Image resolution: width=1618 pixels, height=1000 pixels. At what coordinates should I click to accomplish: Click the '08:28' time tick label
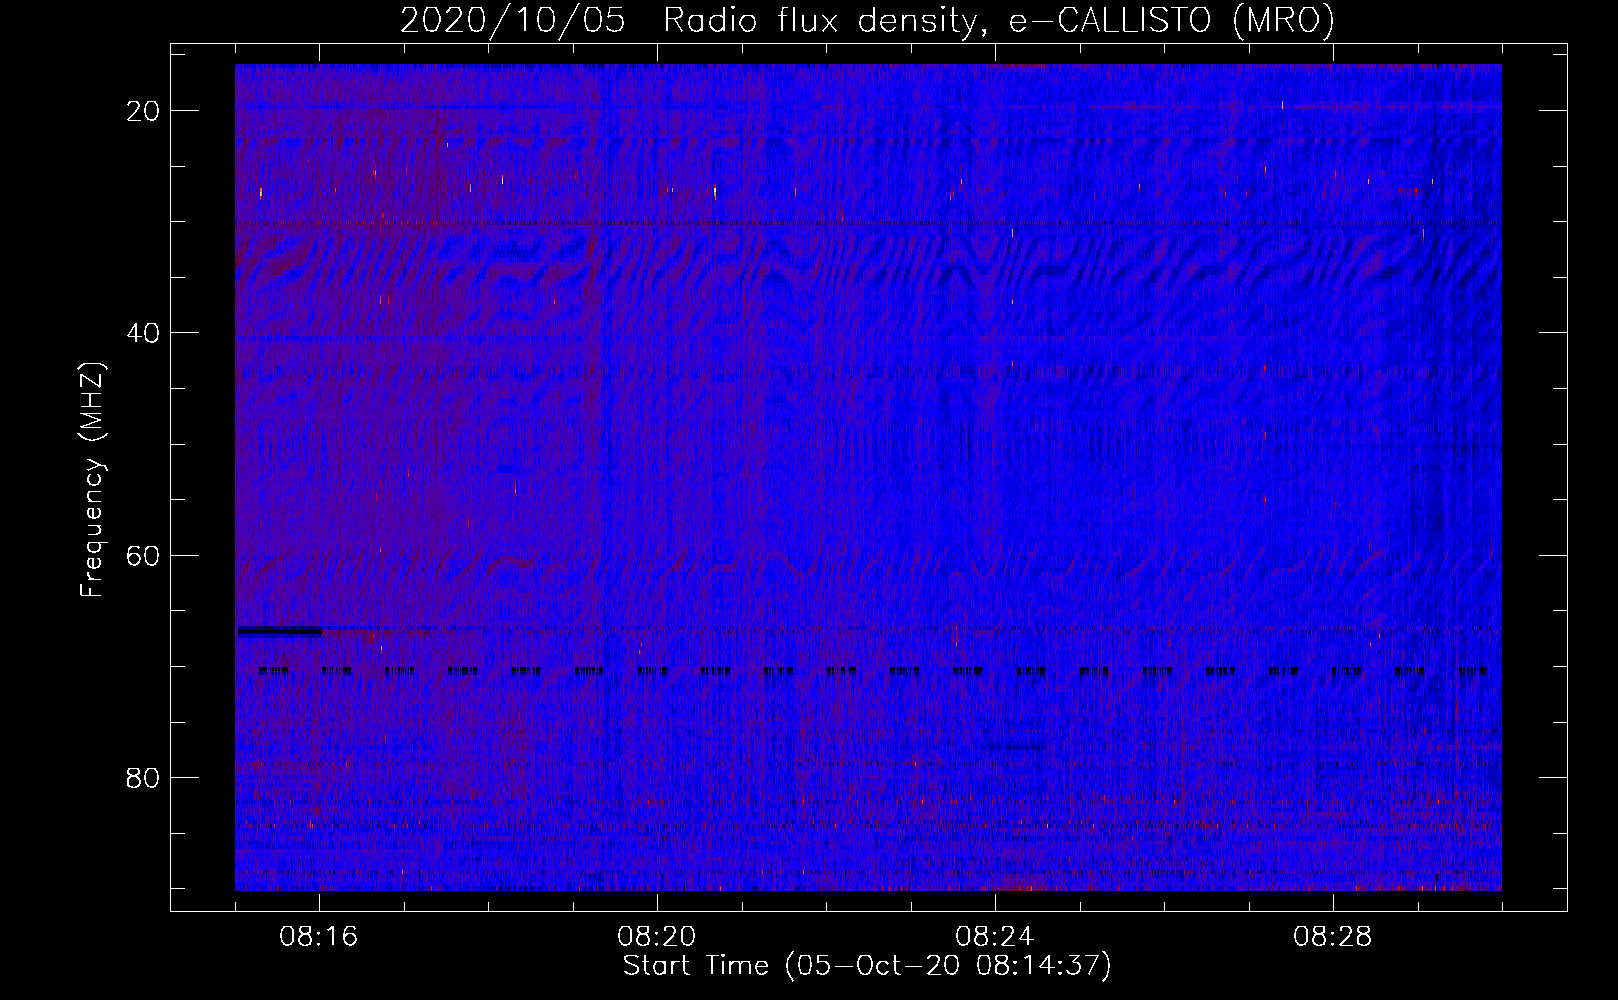(1333, 937)
